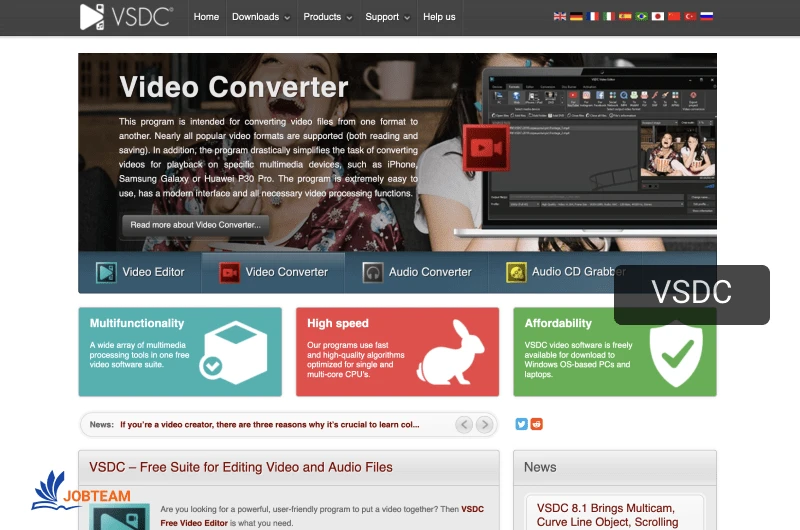Image resolution: width=800 pixels, height=530 pixels.
Task: Select the Audio CD Grabber slider tab
Action: pos(565,272)
